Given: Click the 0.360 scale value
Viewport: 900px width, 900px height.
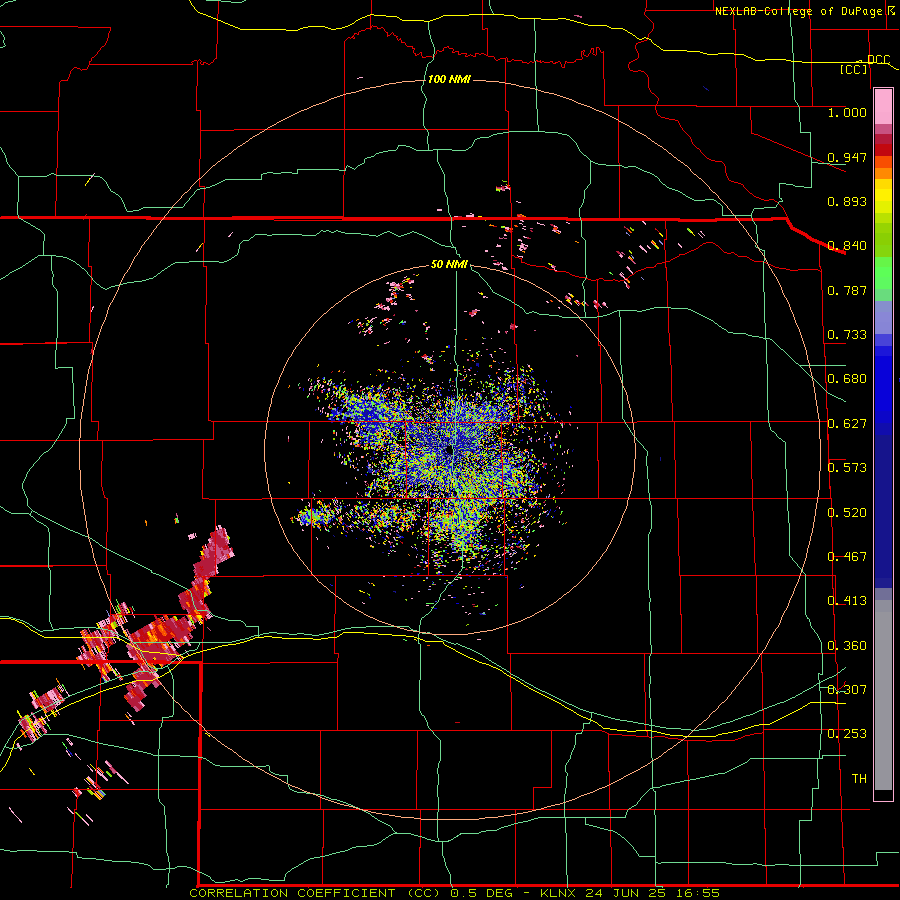Looking at the screenshot, I should (847, 646).
